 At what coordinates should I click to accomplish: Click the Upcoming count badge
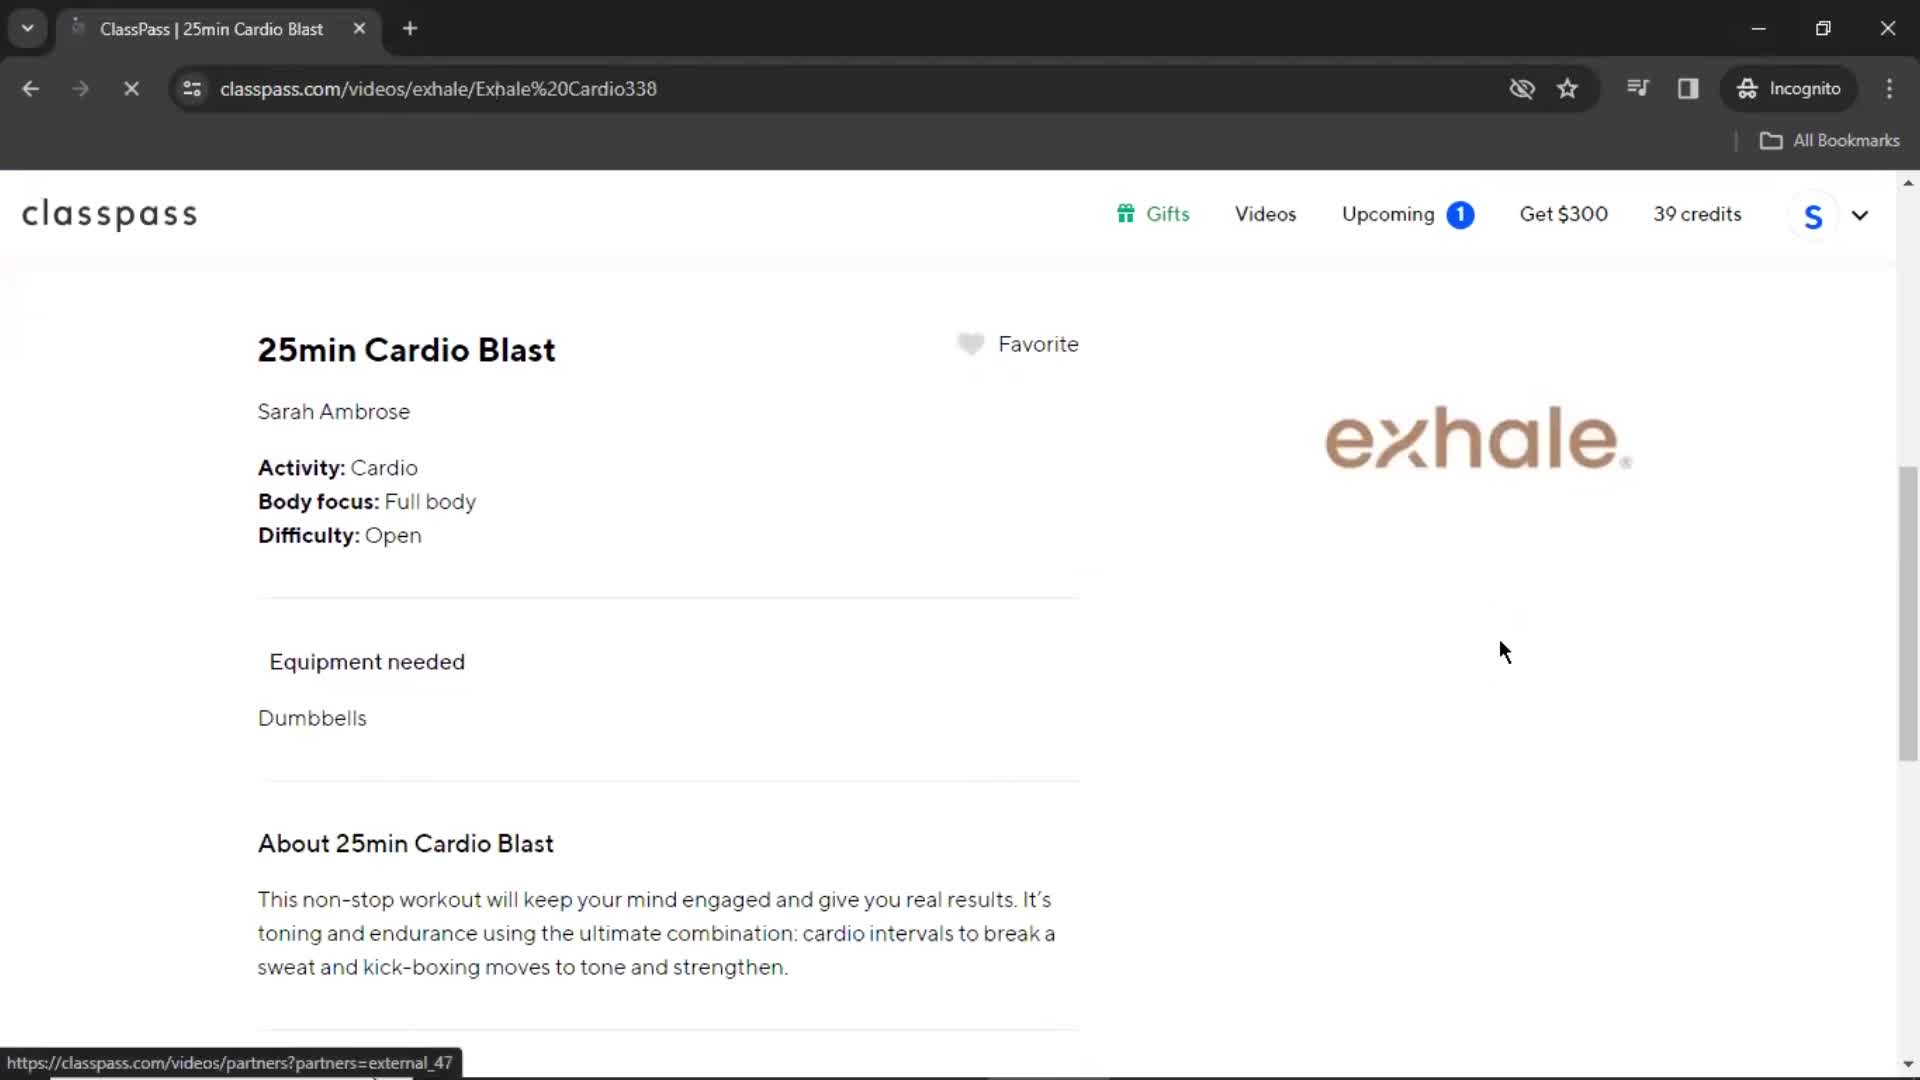(x=1460, y=215)
